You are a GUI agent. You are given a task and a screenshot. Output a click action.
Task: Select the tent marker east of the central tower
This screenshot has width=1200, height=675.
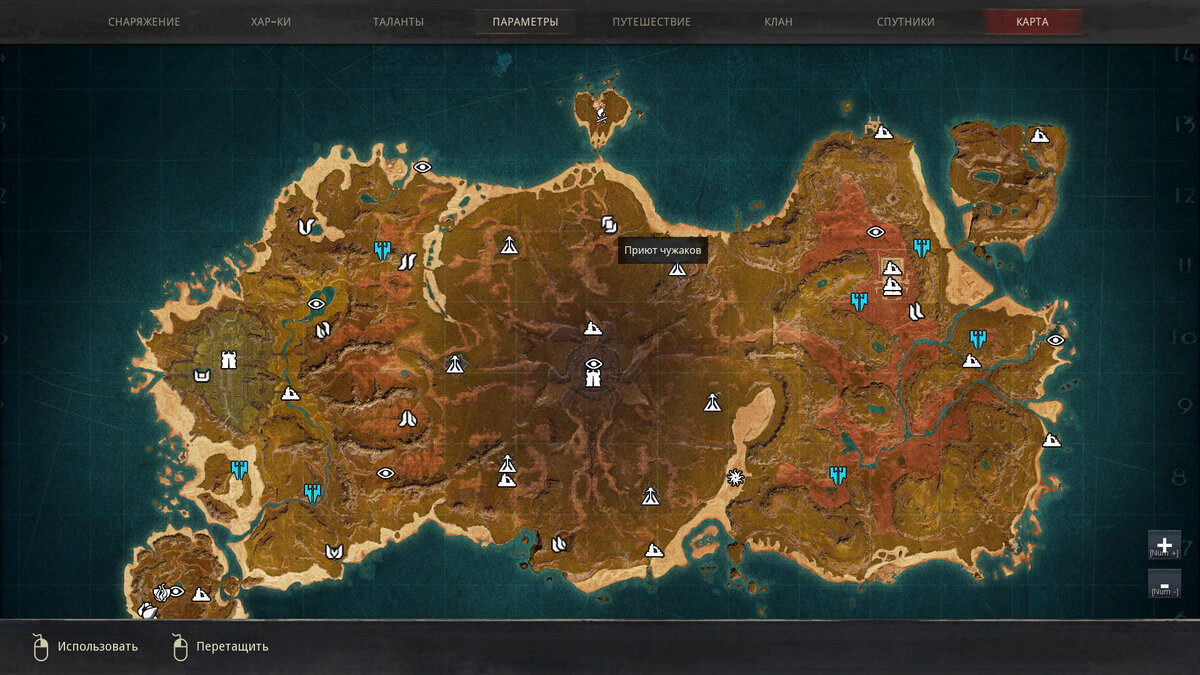pos(712,402)
